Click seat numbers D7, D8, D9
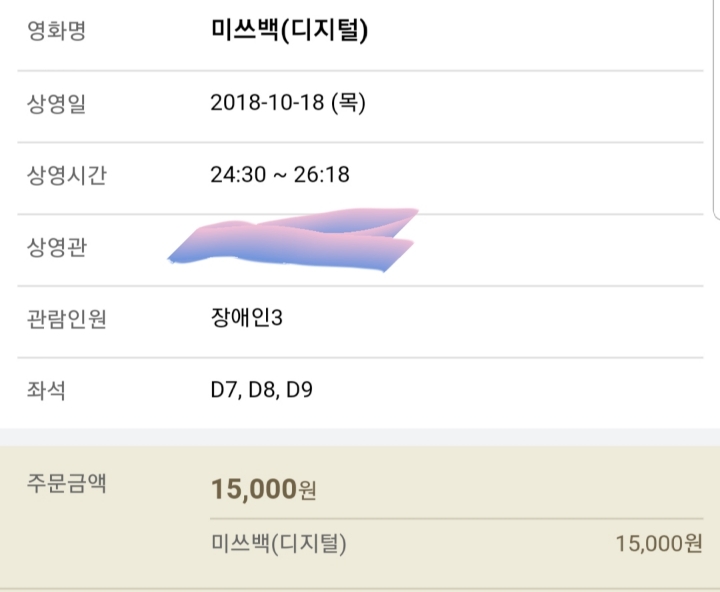720x592 pixels. (262, 390)
